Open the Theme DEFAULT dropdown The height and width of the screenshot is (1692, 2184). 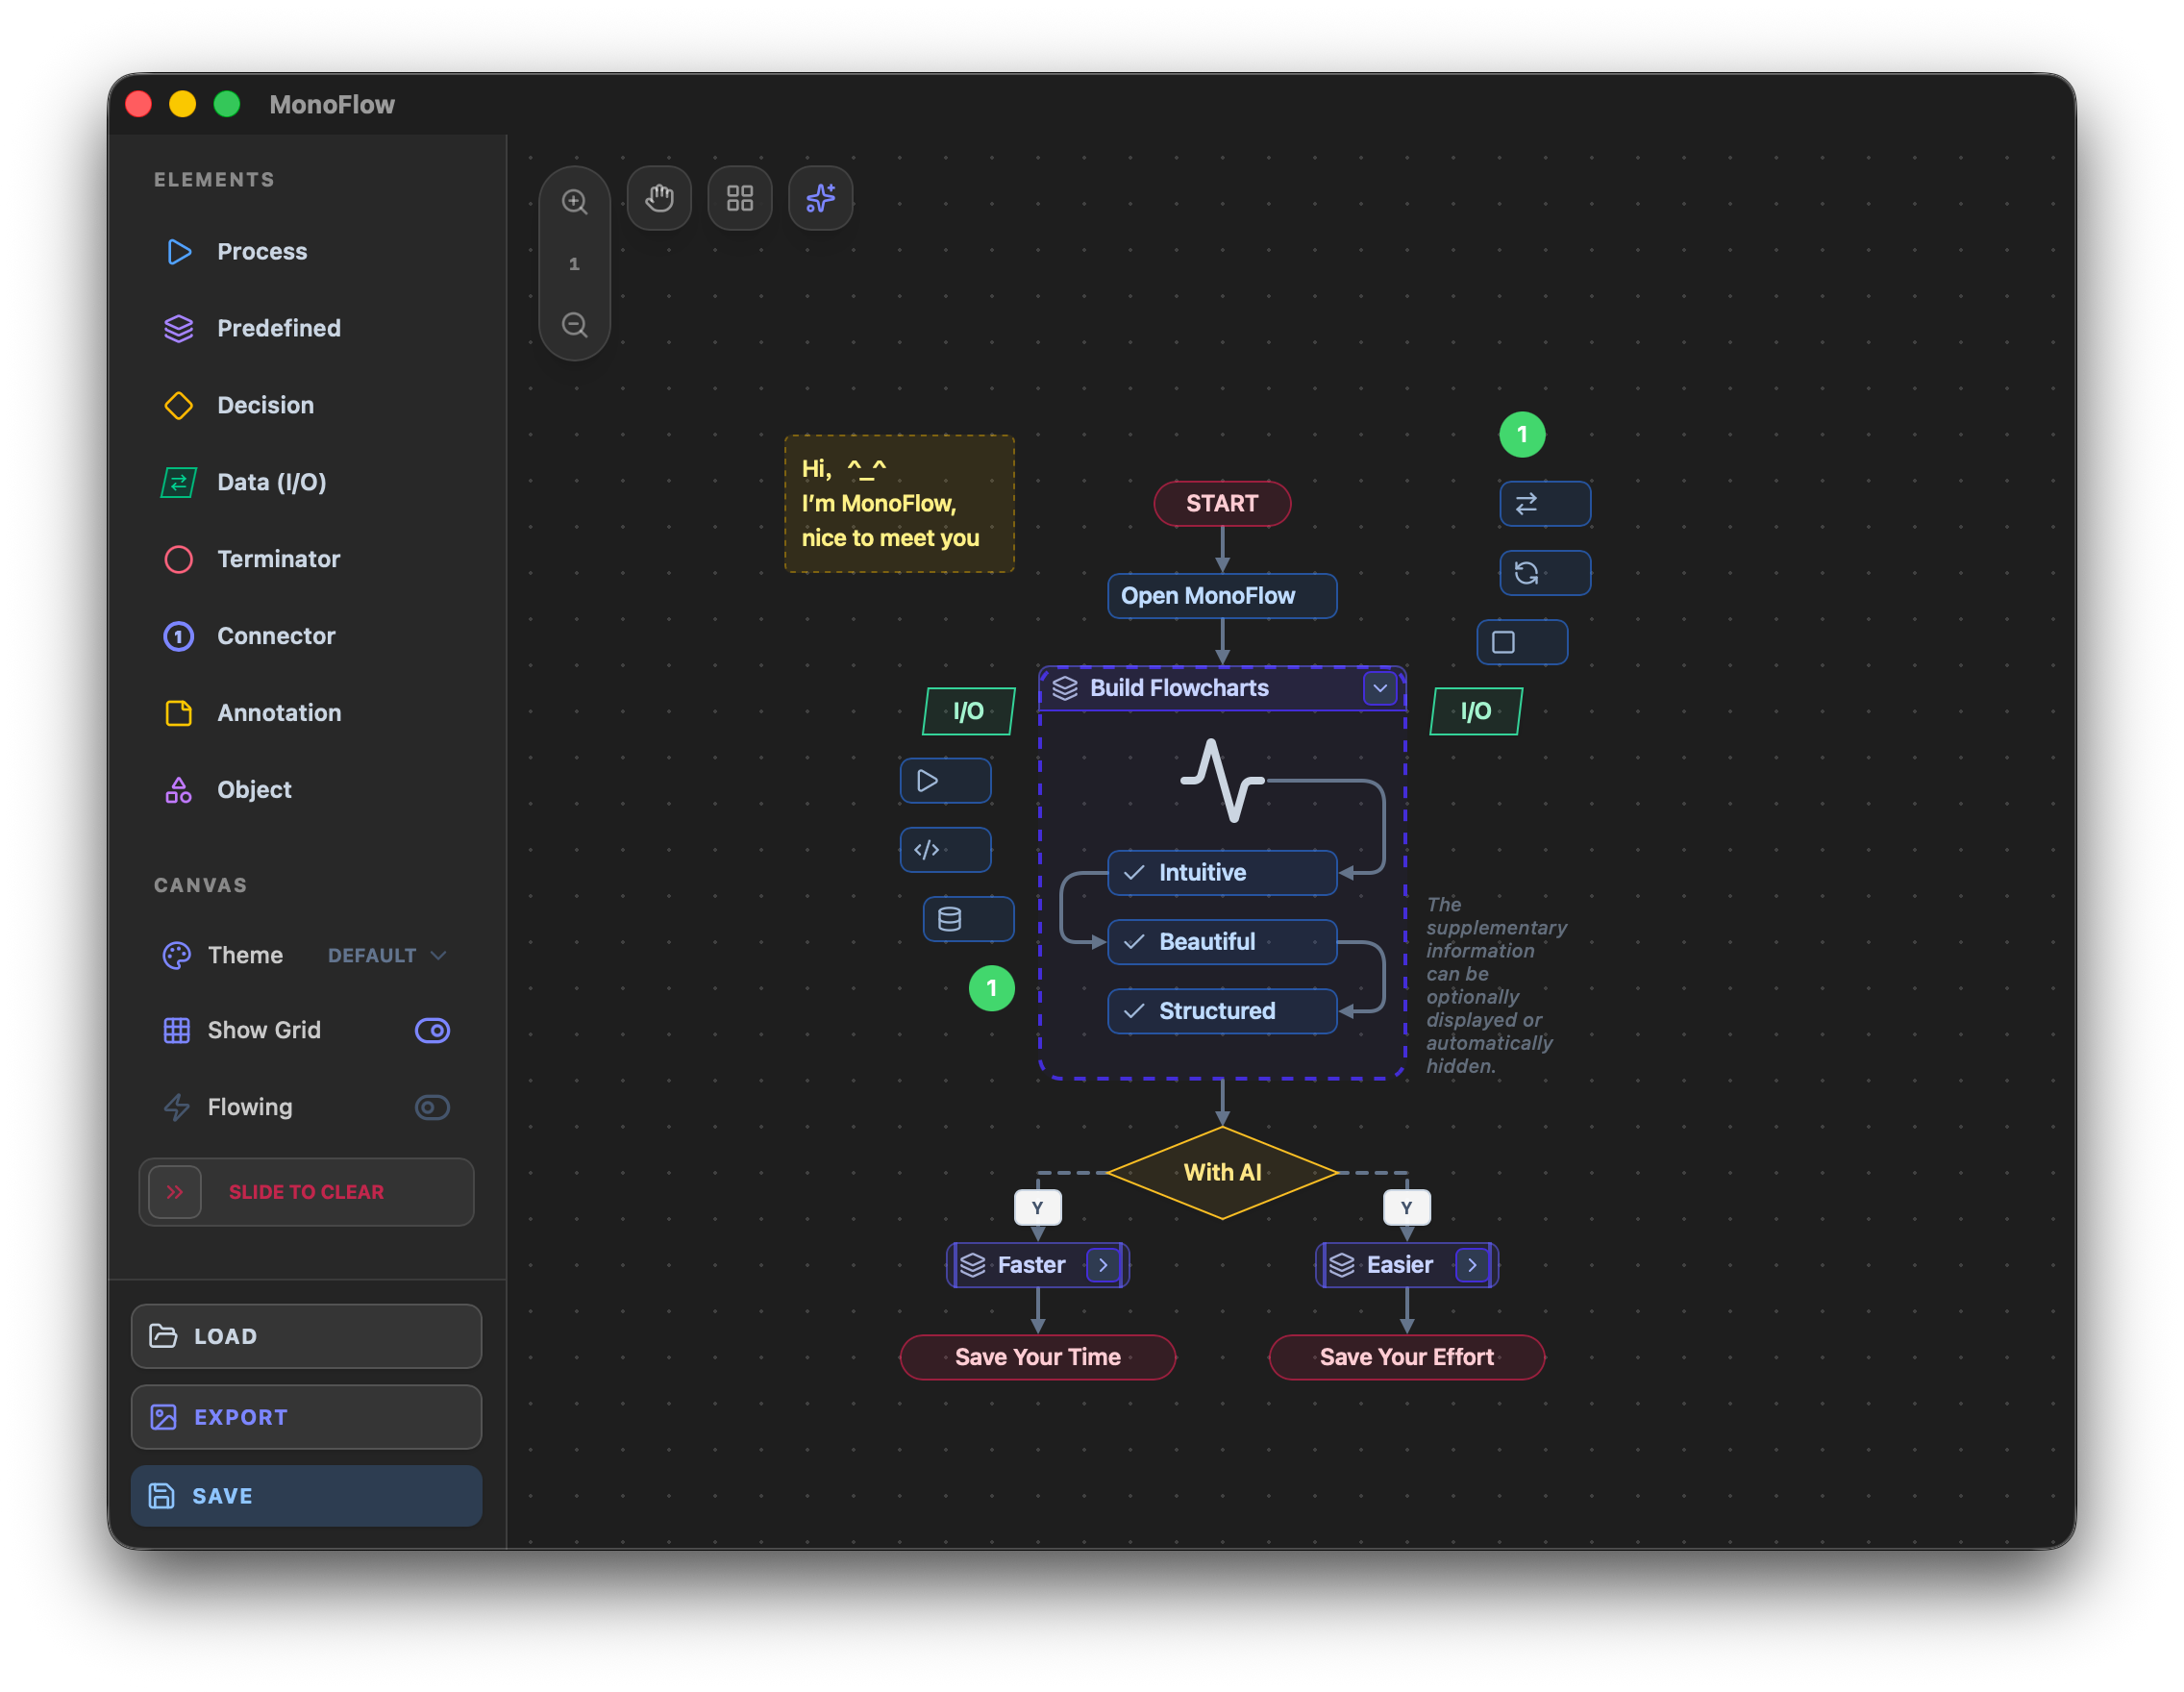386,955
